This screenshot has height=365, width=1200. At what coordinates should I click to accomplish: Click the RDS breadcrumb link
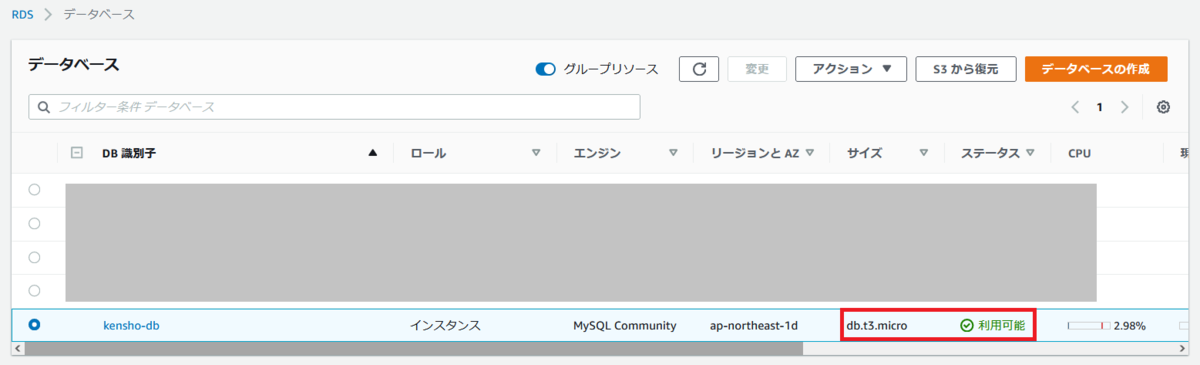(23, 15)
